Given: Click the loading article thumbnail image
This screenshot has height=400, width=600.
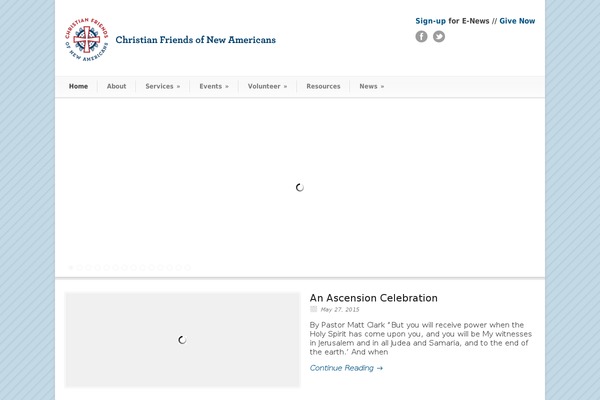Looking at the screenshot, I should (x=183, y=340).
